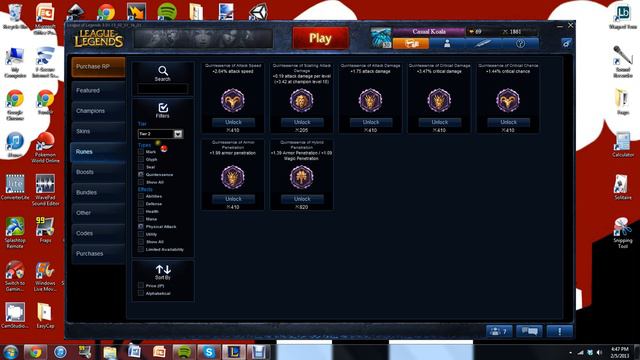640x360 pixels.
Task: Uncheck the Physical Attack effect filter
Action: (141, 226)
